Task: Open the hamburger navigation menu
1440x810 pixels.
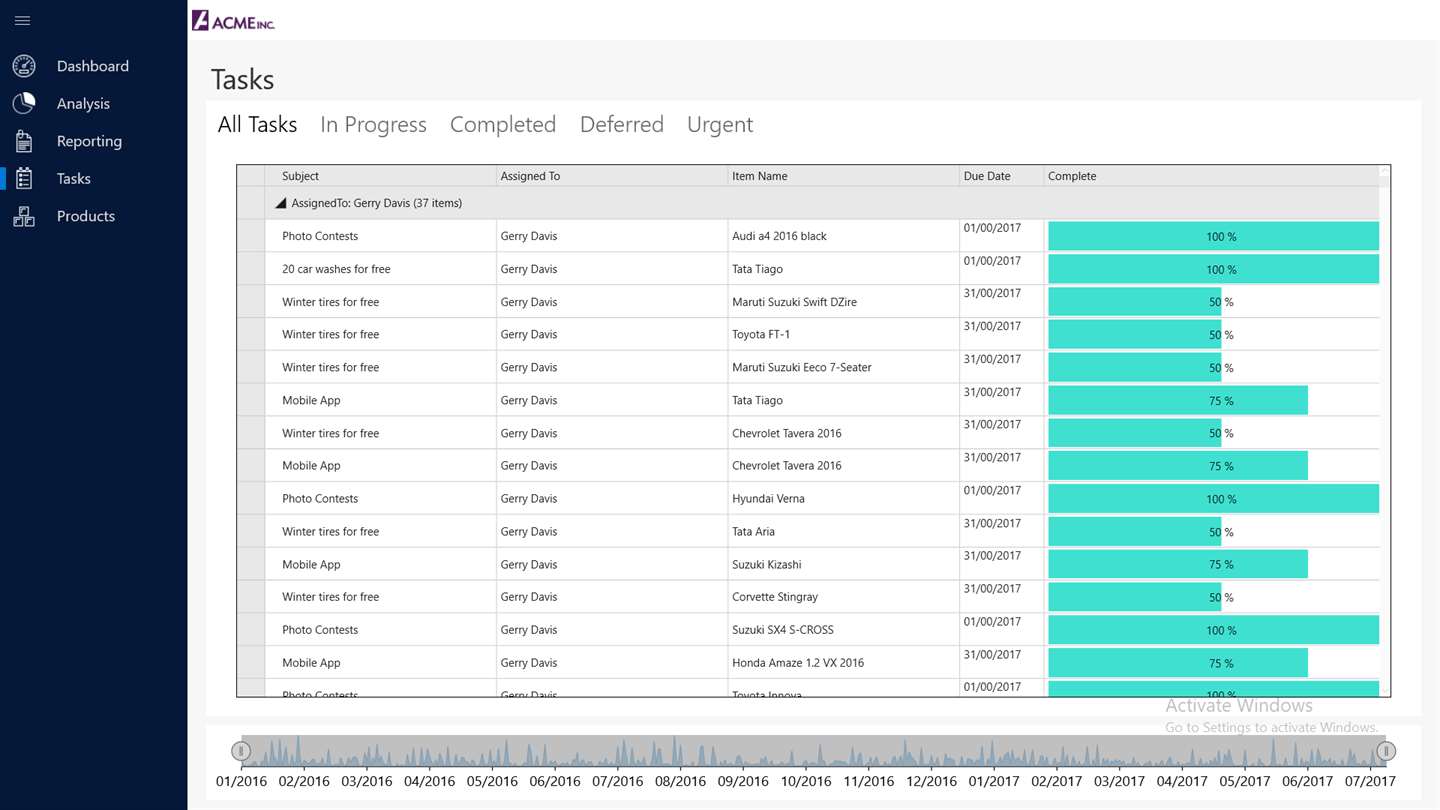Action: 22,20
